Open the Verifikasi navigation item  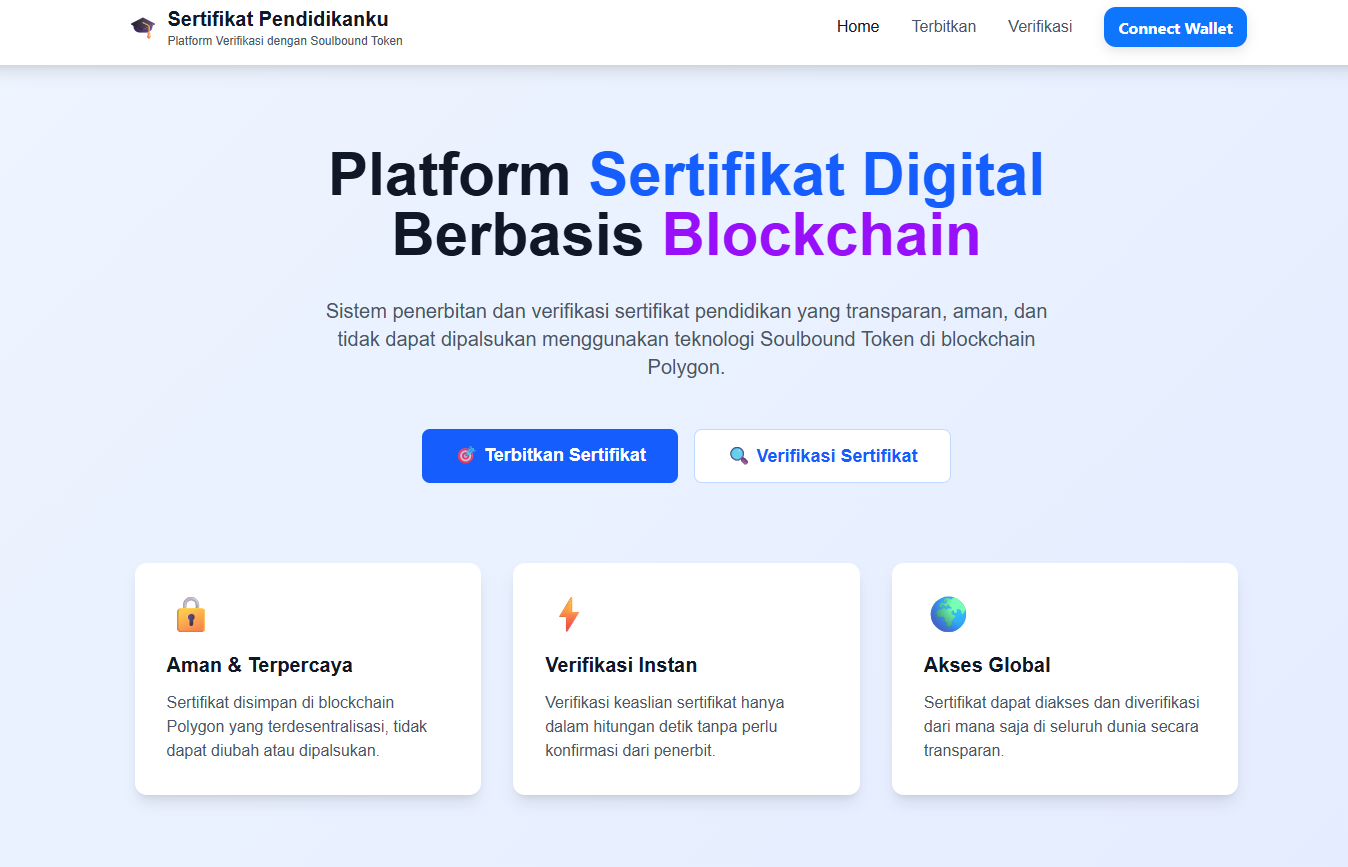click(x=1040, y=26)
